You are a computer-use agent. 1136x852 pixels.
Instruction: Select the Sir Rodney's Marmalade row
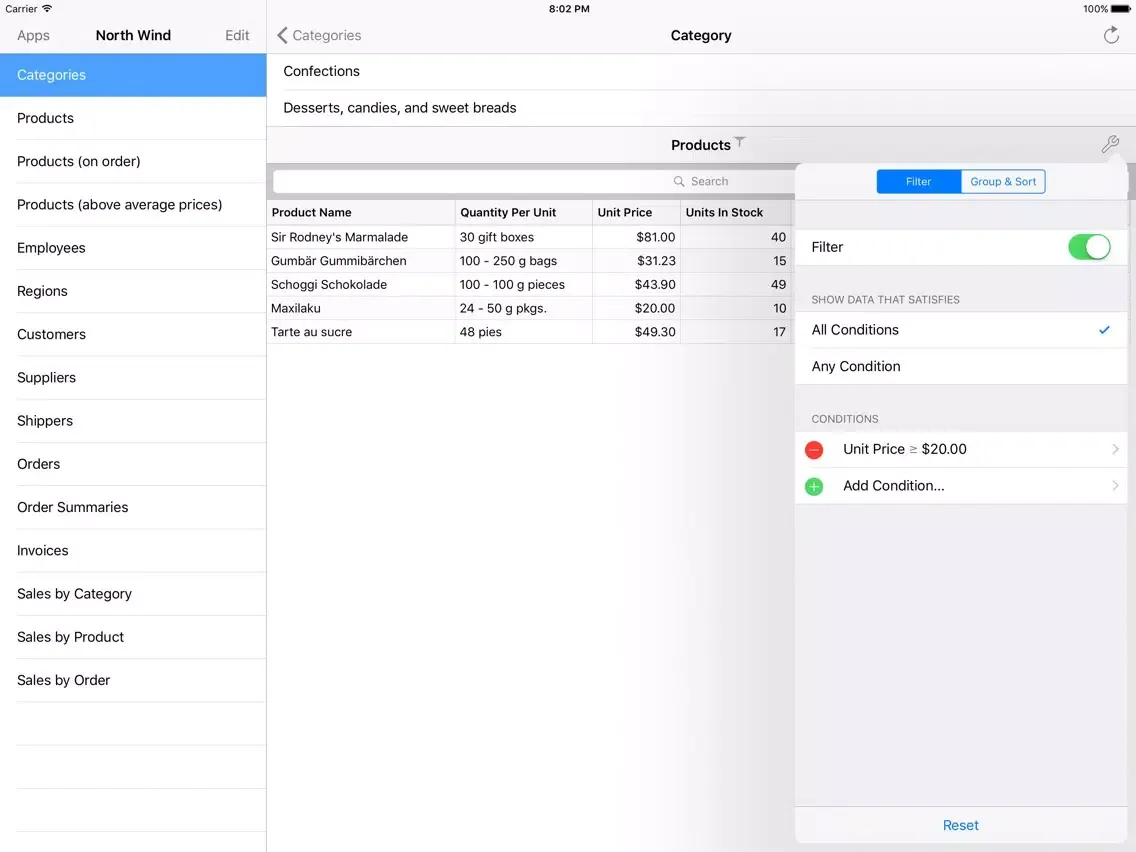pyautogui.click(x=529, y=237)
